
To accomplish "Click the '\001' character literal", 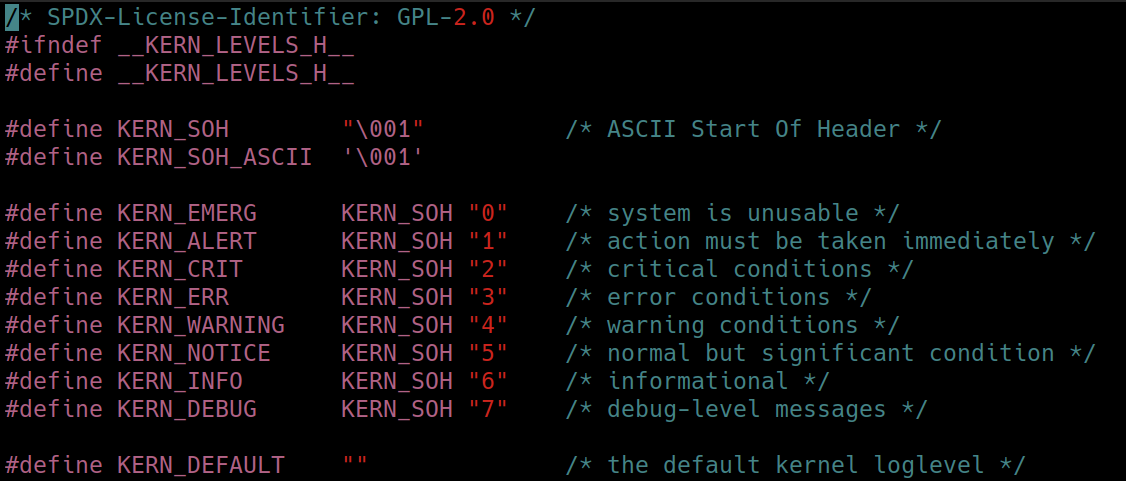I will (x=383, y=158).
